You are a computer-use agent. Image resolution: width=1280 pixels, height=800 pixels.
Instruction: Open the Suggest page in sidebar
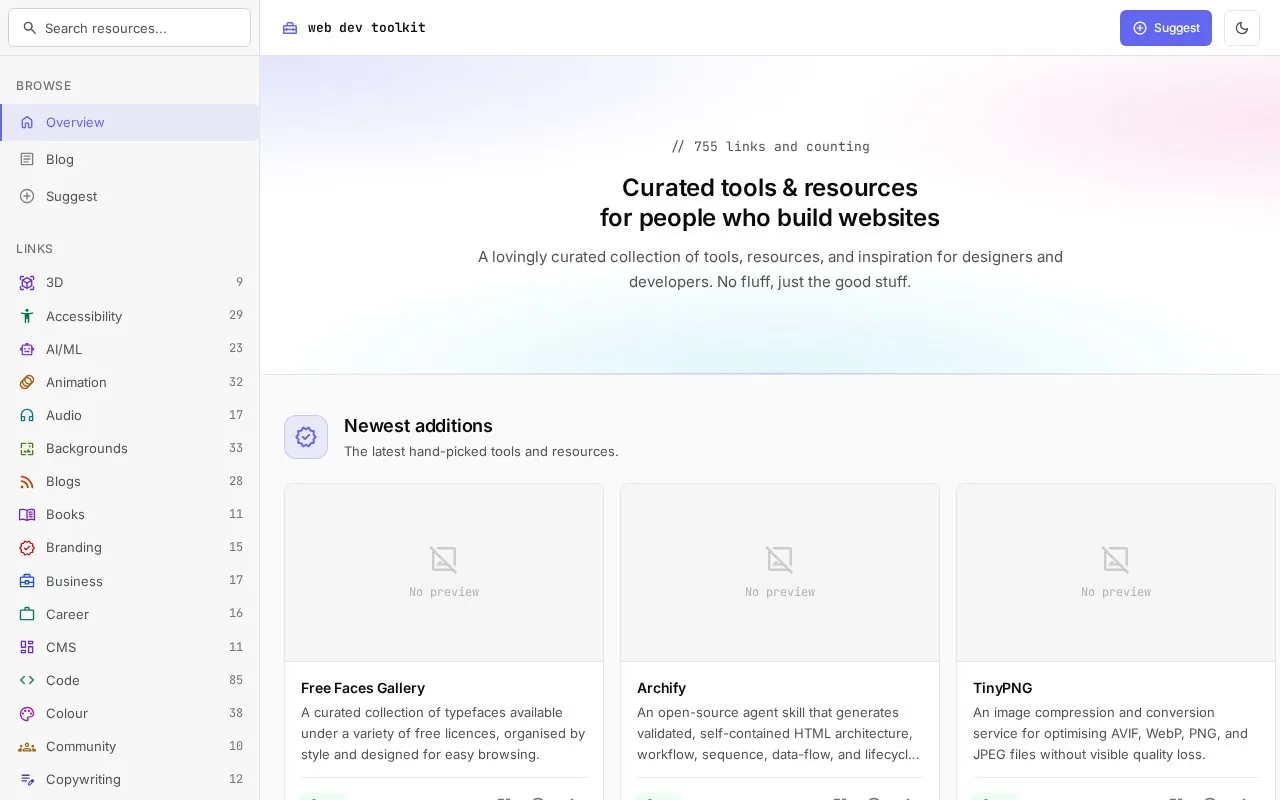coord(130,196)
